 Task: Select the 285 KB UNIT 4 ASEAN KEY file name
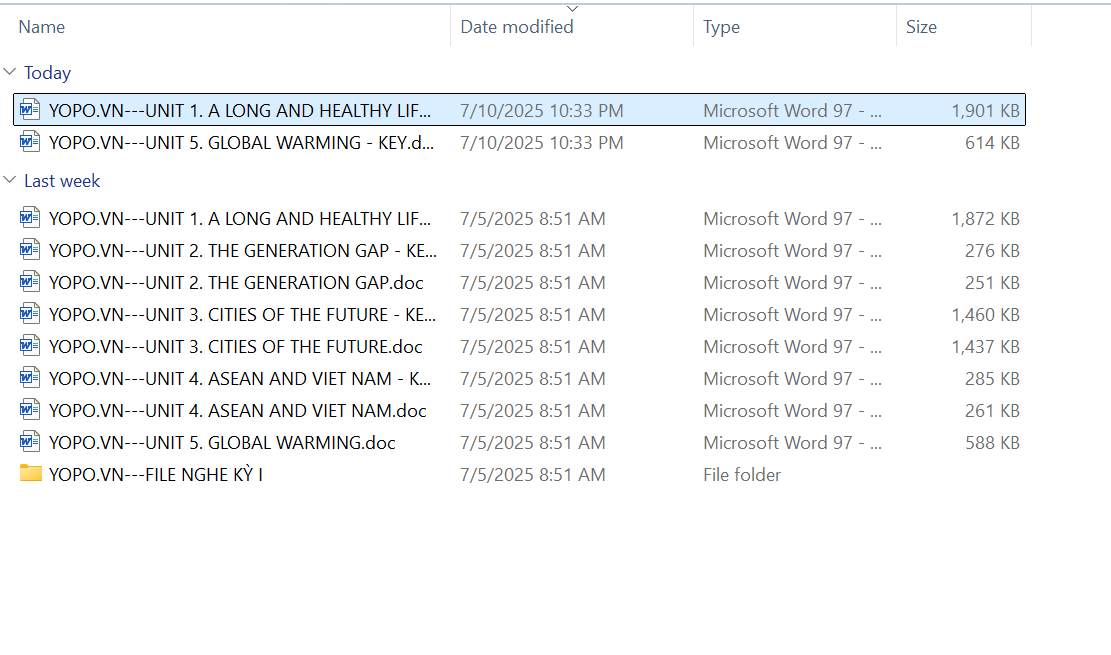pyautogui.click(x=240, y=379)
